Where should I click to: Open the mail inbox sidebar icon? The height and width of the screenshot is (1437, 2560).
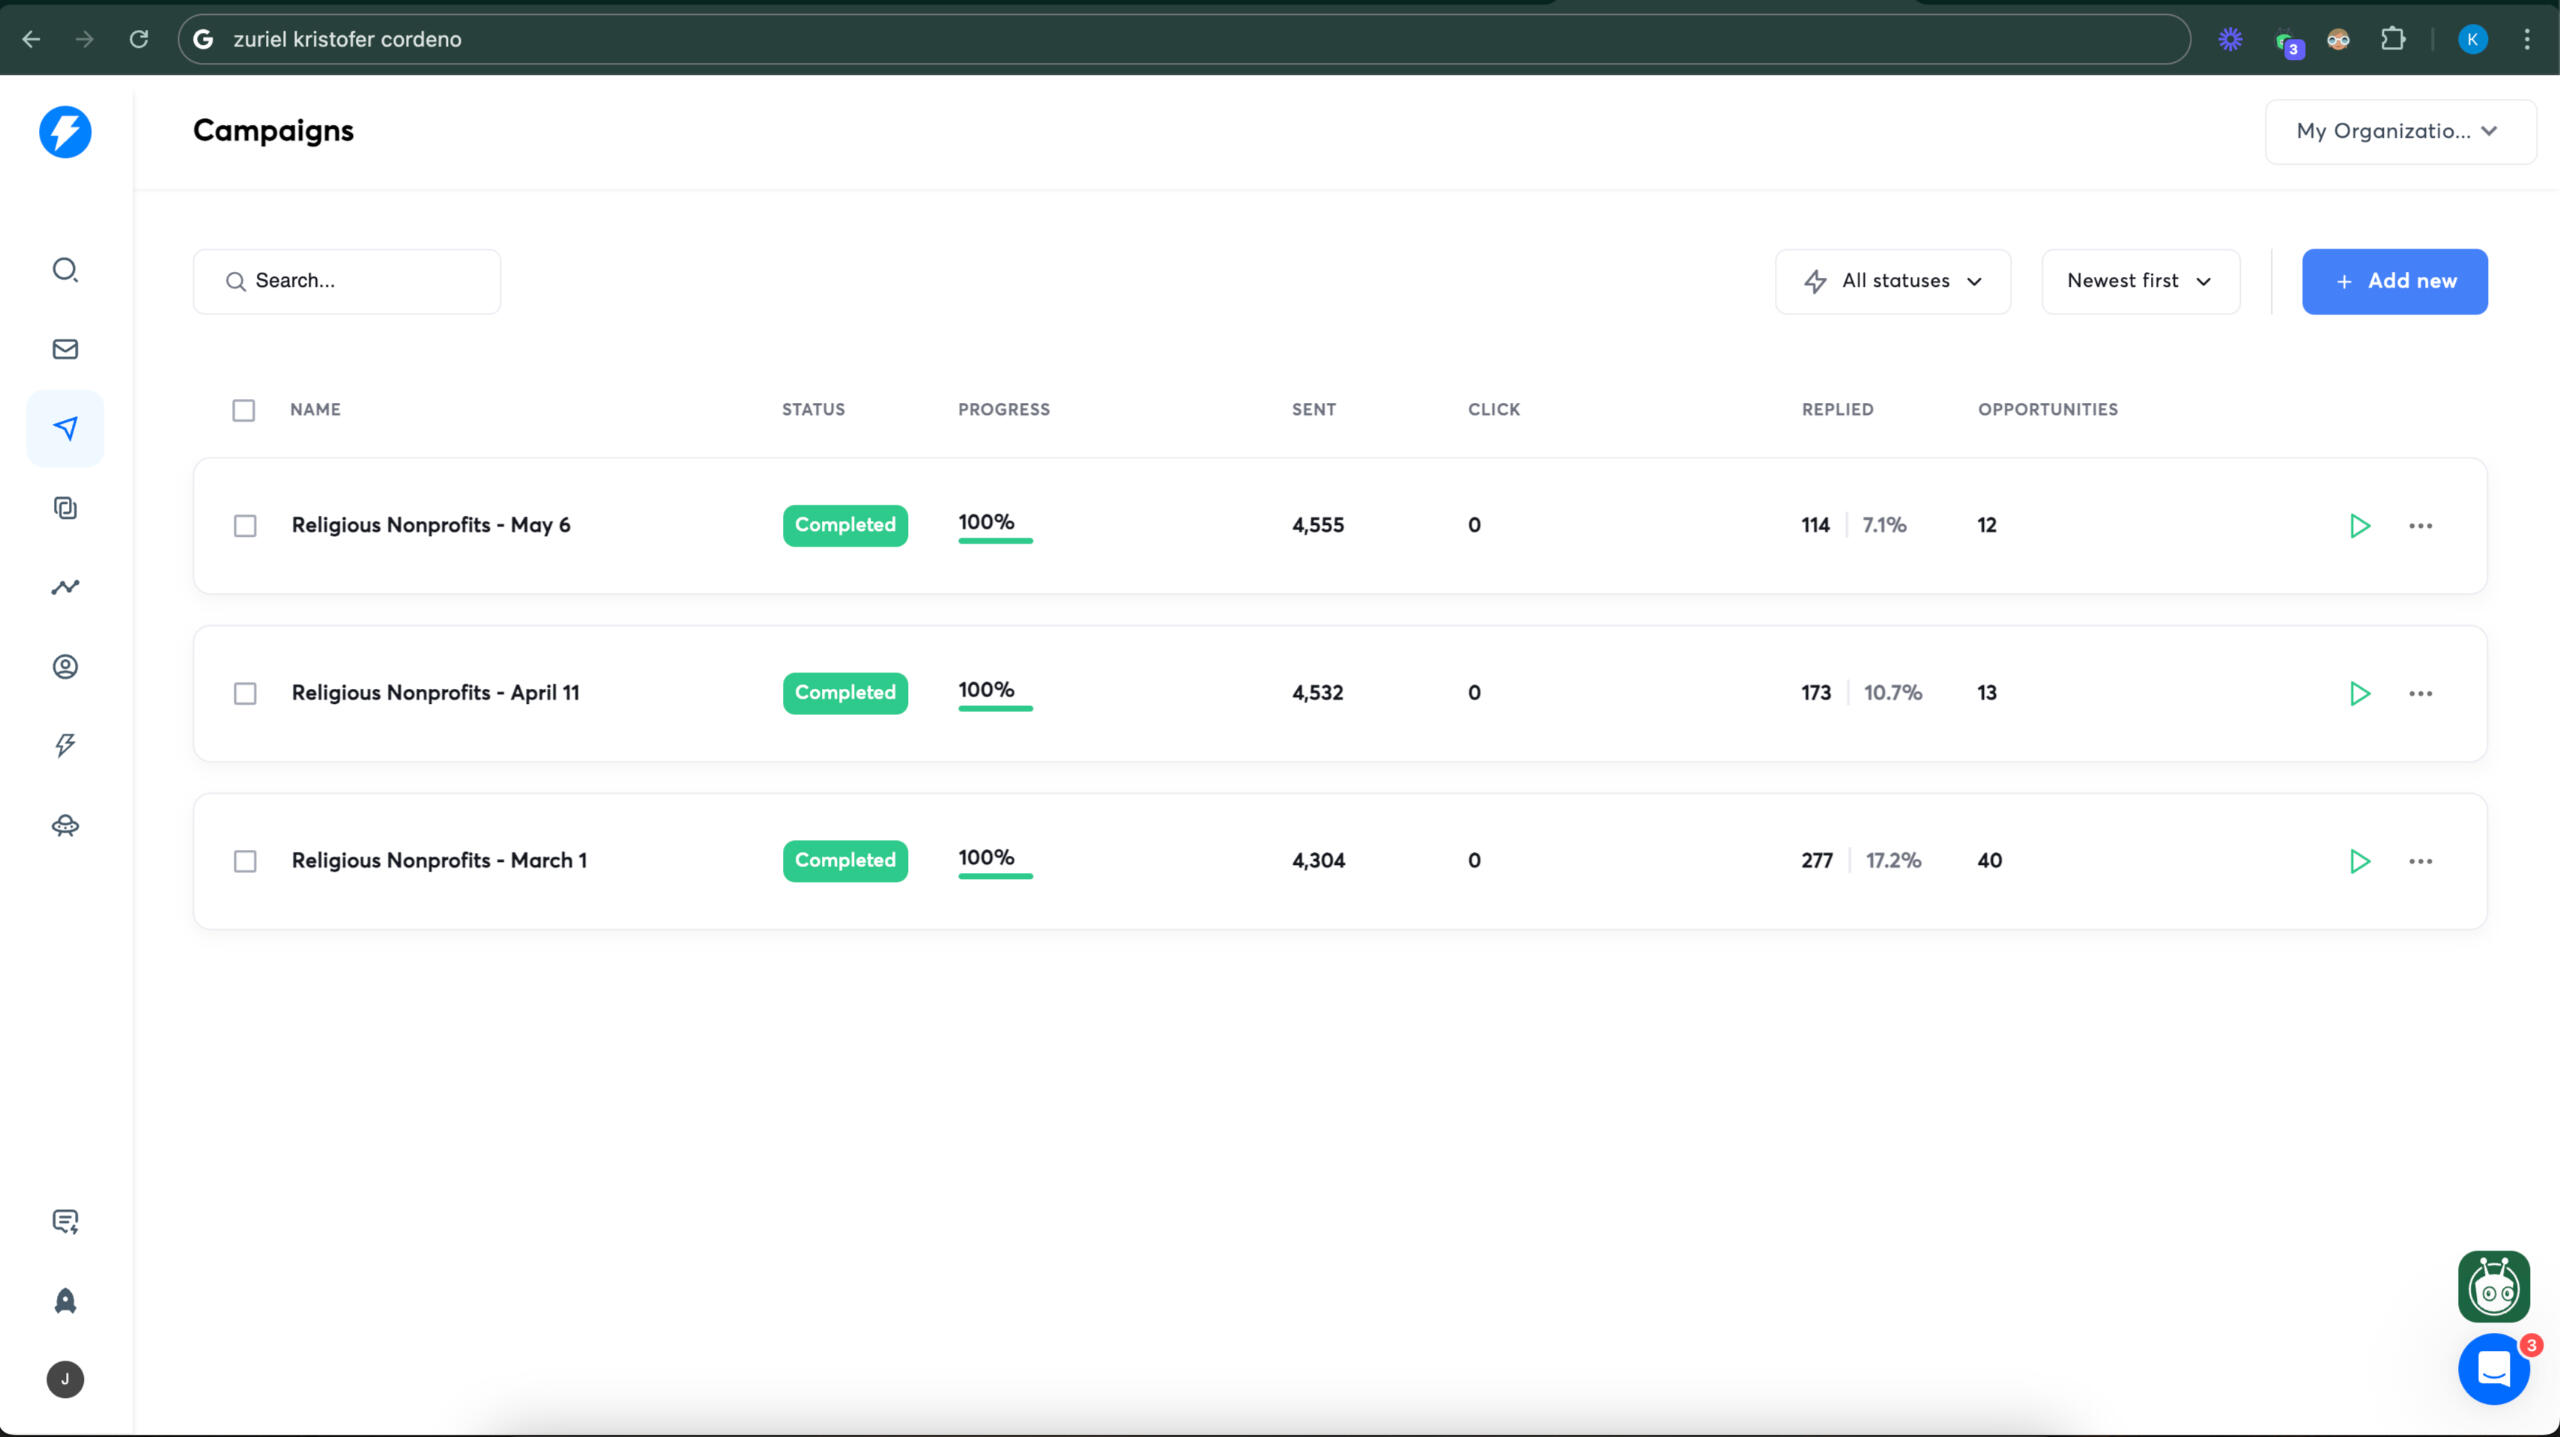tap(65, 349)
